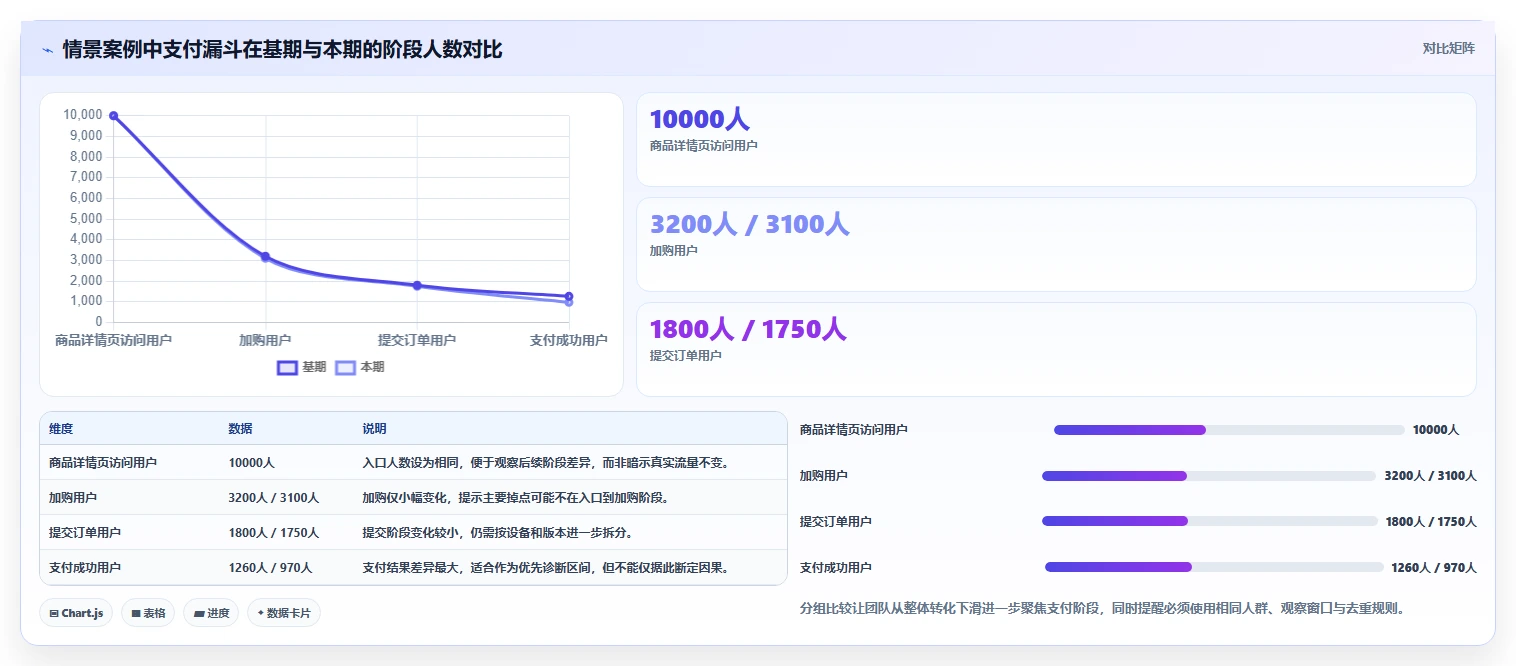Click the 表格 chip icon
The image size is (1516, 666).
click(135, 613)
